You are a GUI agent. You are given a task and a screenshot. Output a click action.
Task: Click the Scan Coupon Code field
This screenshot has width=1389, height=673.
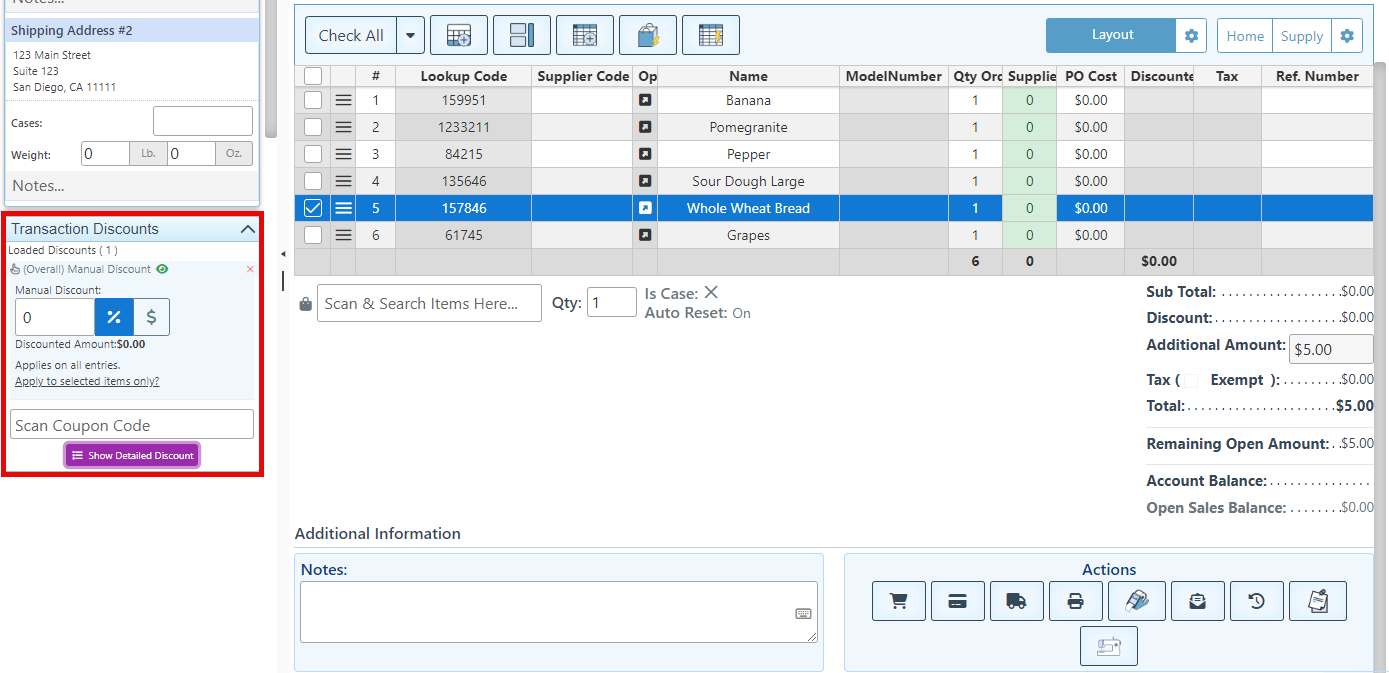pyautogui.click(x=132, y=425)
